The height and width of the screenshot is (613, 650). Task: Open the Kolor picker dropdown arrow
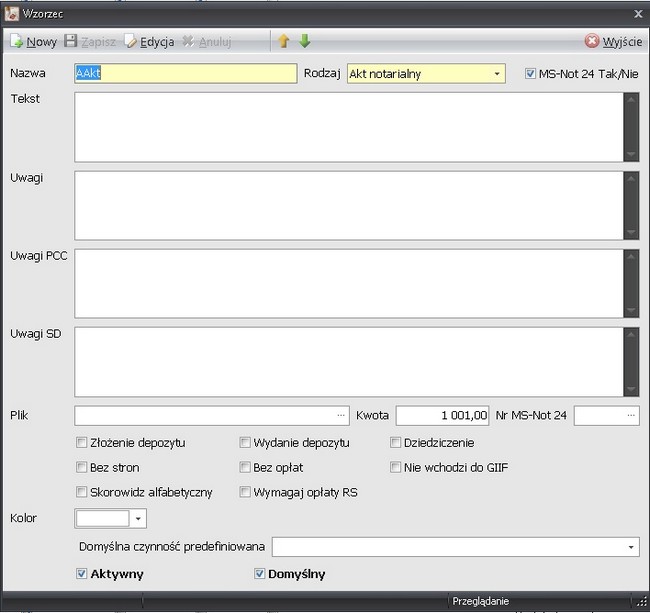138,519
